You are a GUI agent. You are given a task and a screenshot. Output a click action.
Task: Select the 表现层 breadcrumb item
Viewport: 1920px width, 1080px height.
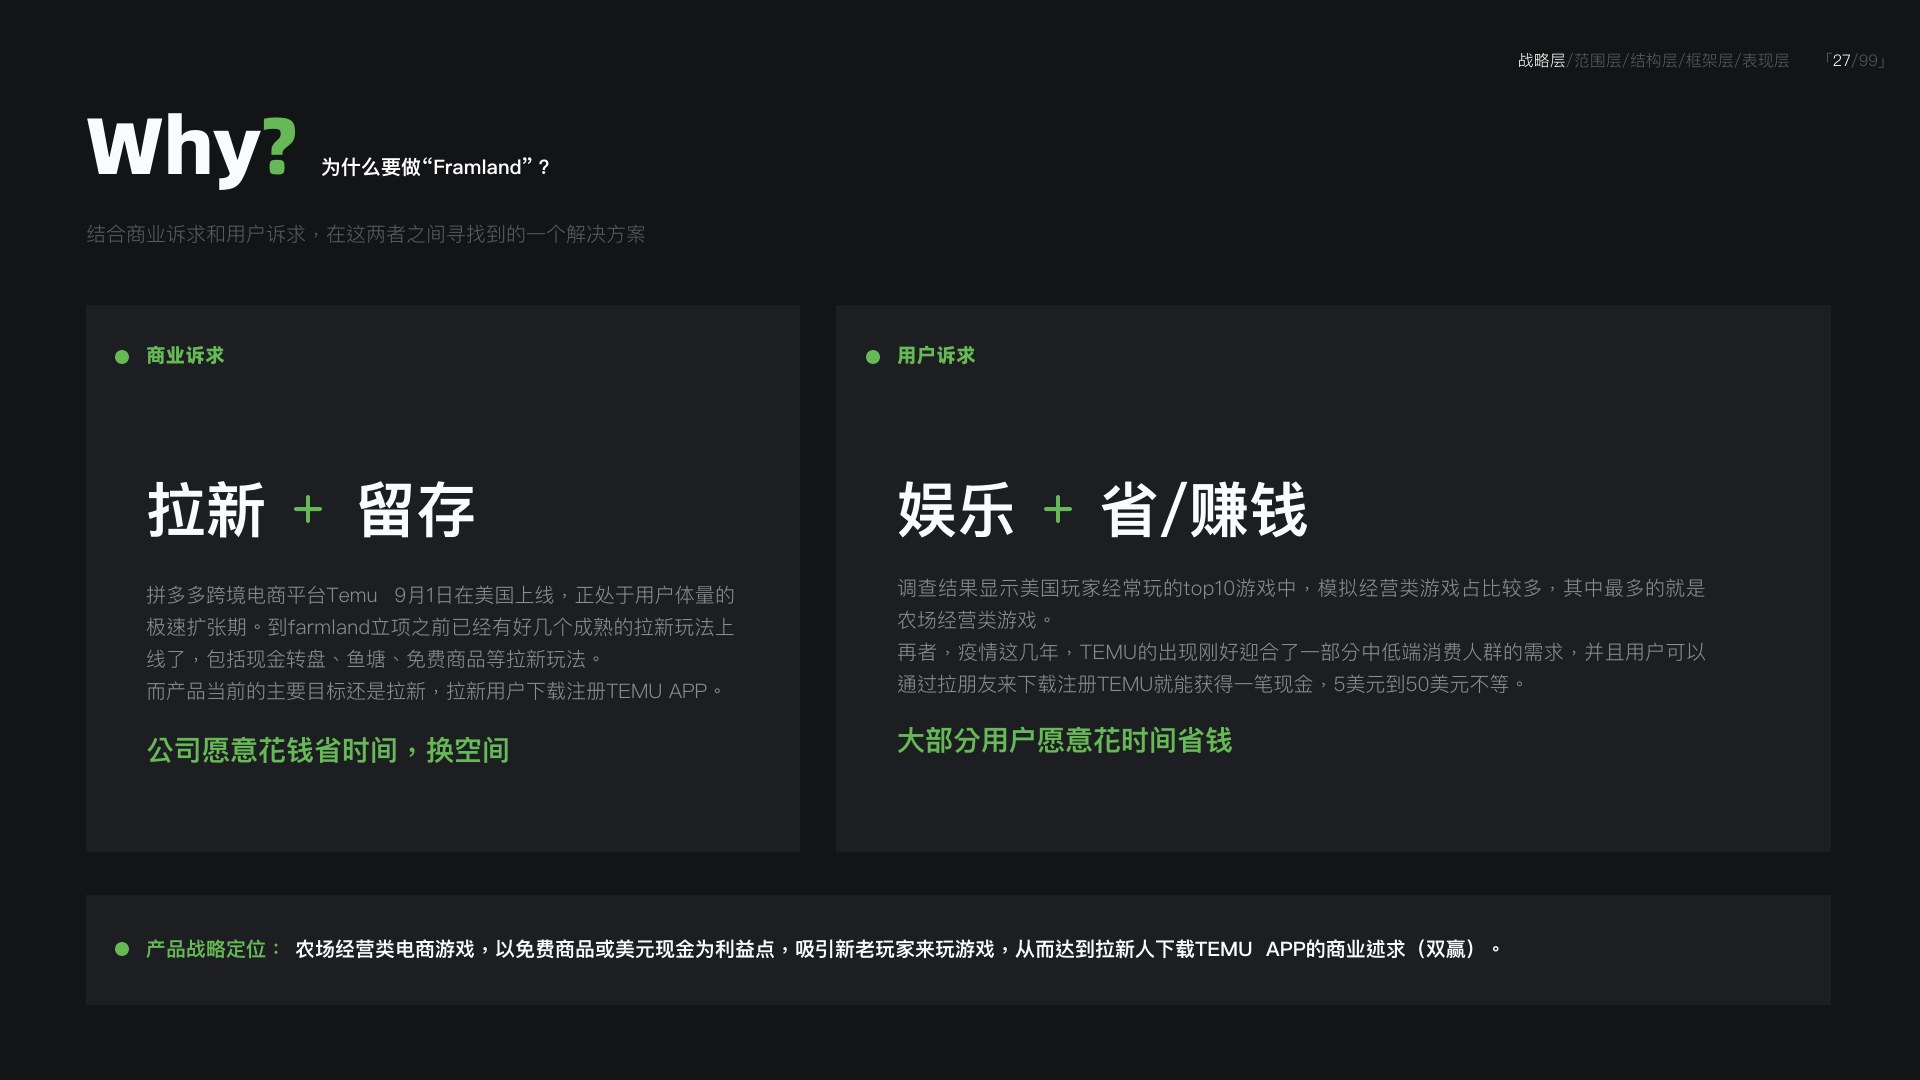[1765, 61]
